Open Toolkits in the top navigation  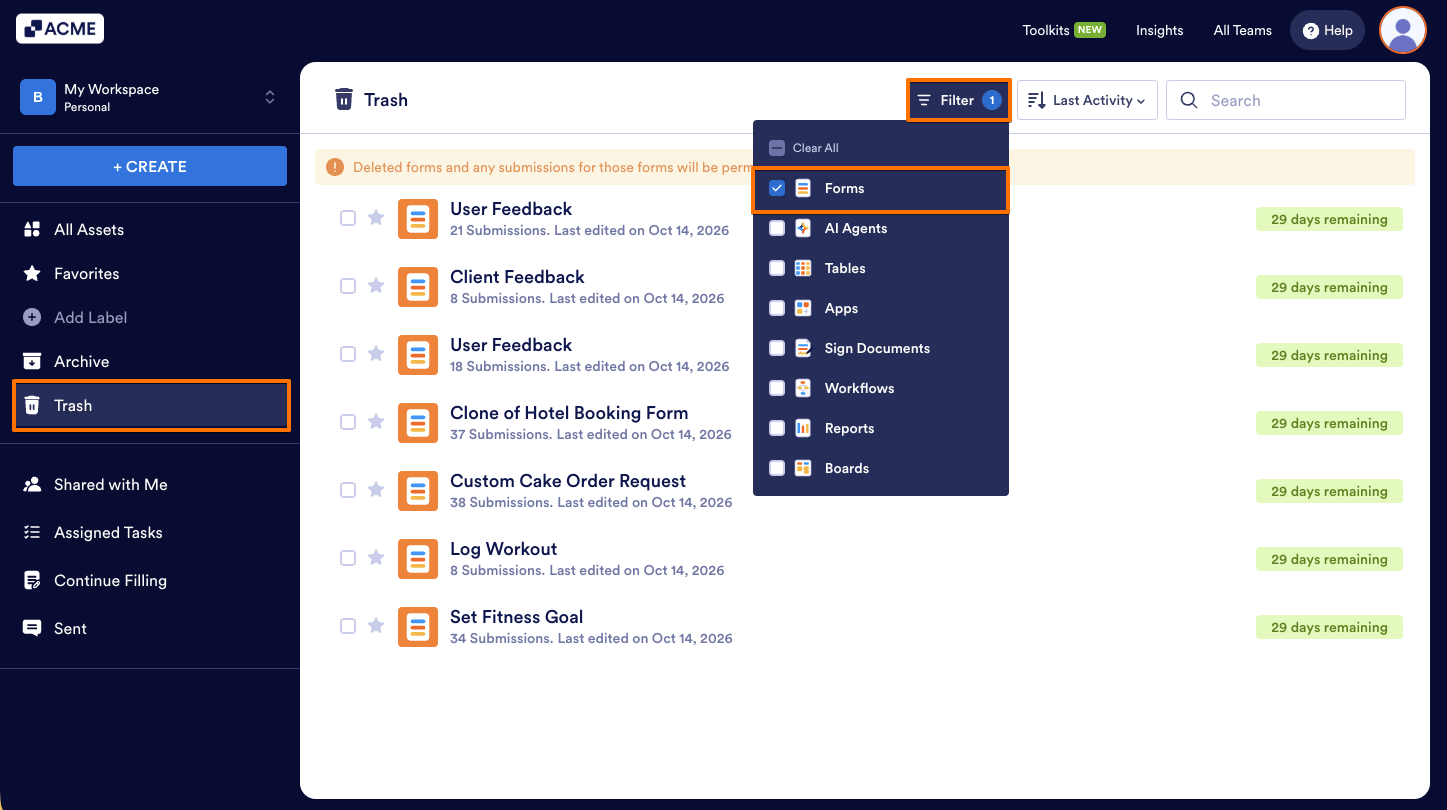pos(1063,30)
